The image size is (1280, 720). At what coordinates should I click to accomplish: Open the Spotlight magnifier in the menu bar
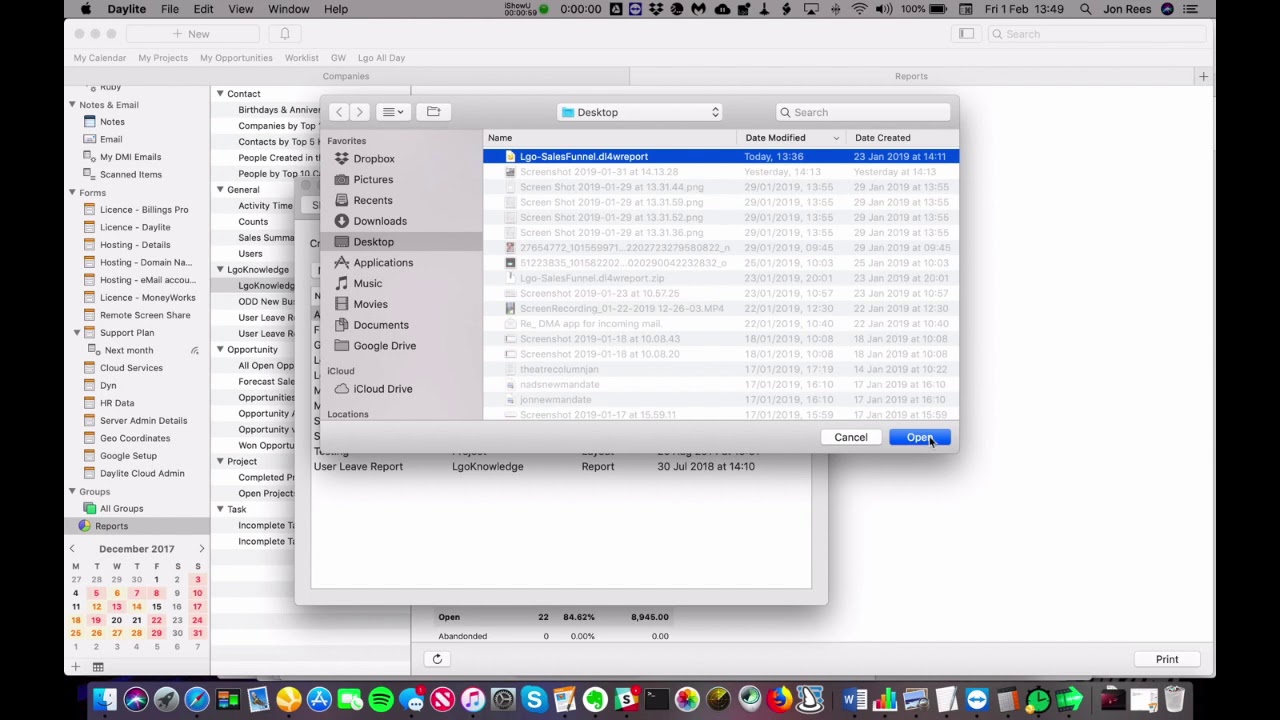[1085, 9]
